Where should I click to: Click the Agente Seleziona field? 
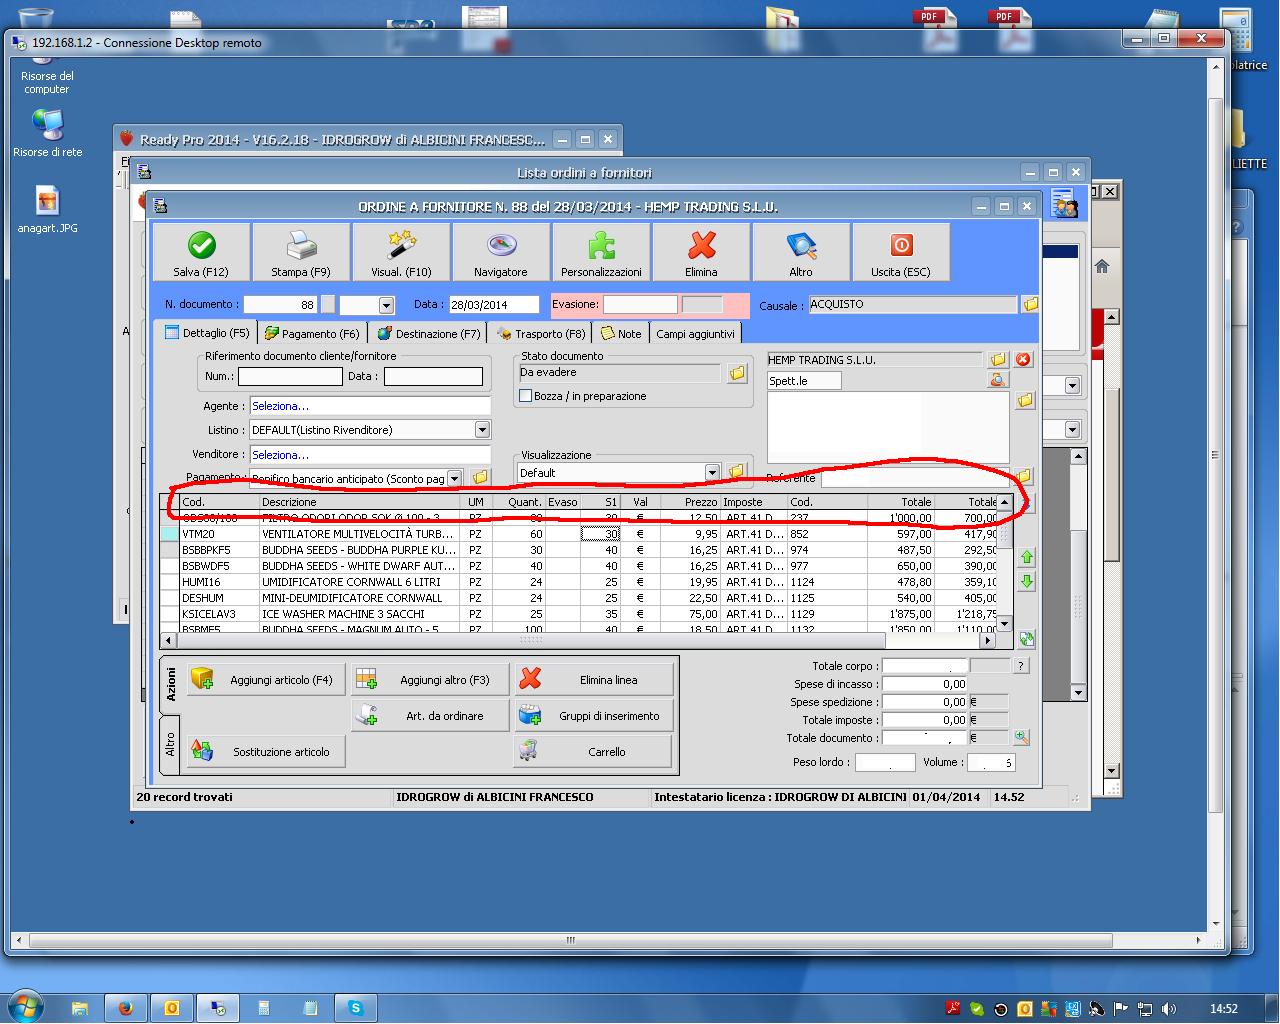pos(370,406)
